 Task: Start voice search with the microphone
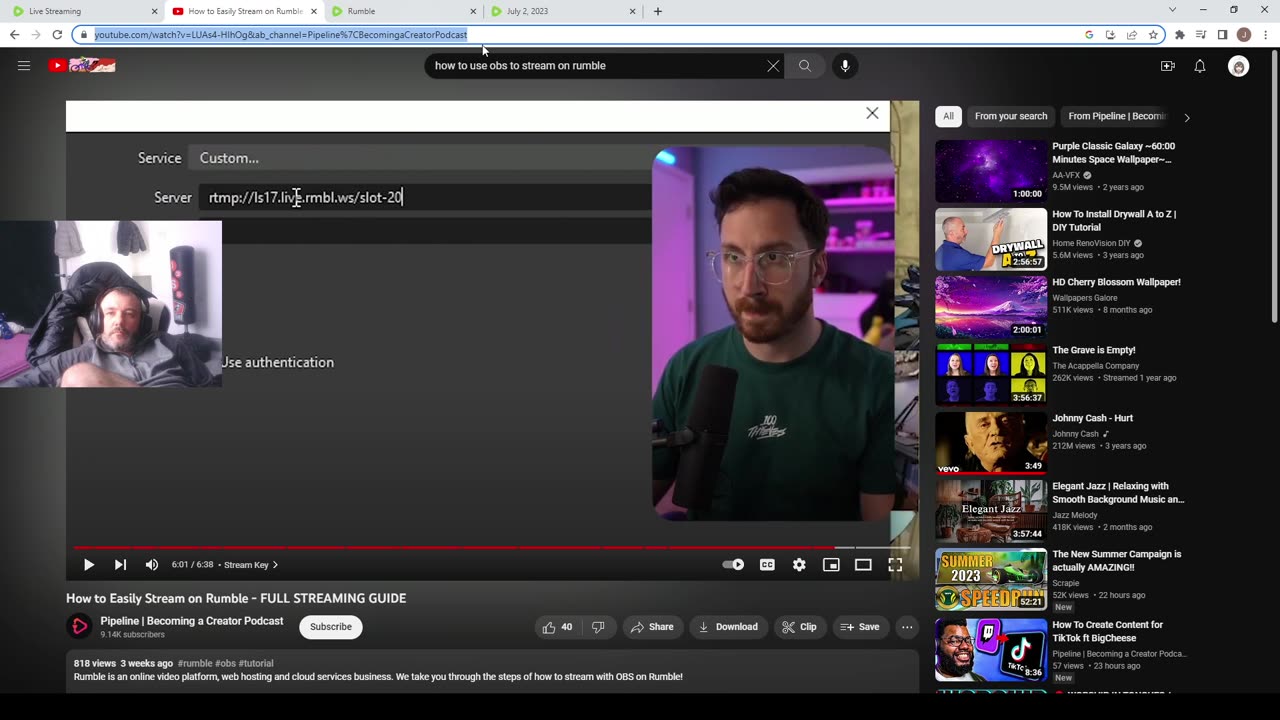845,66
